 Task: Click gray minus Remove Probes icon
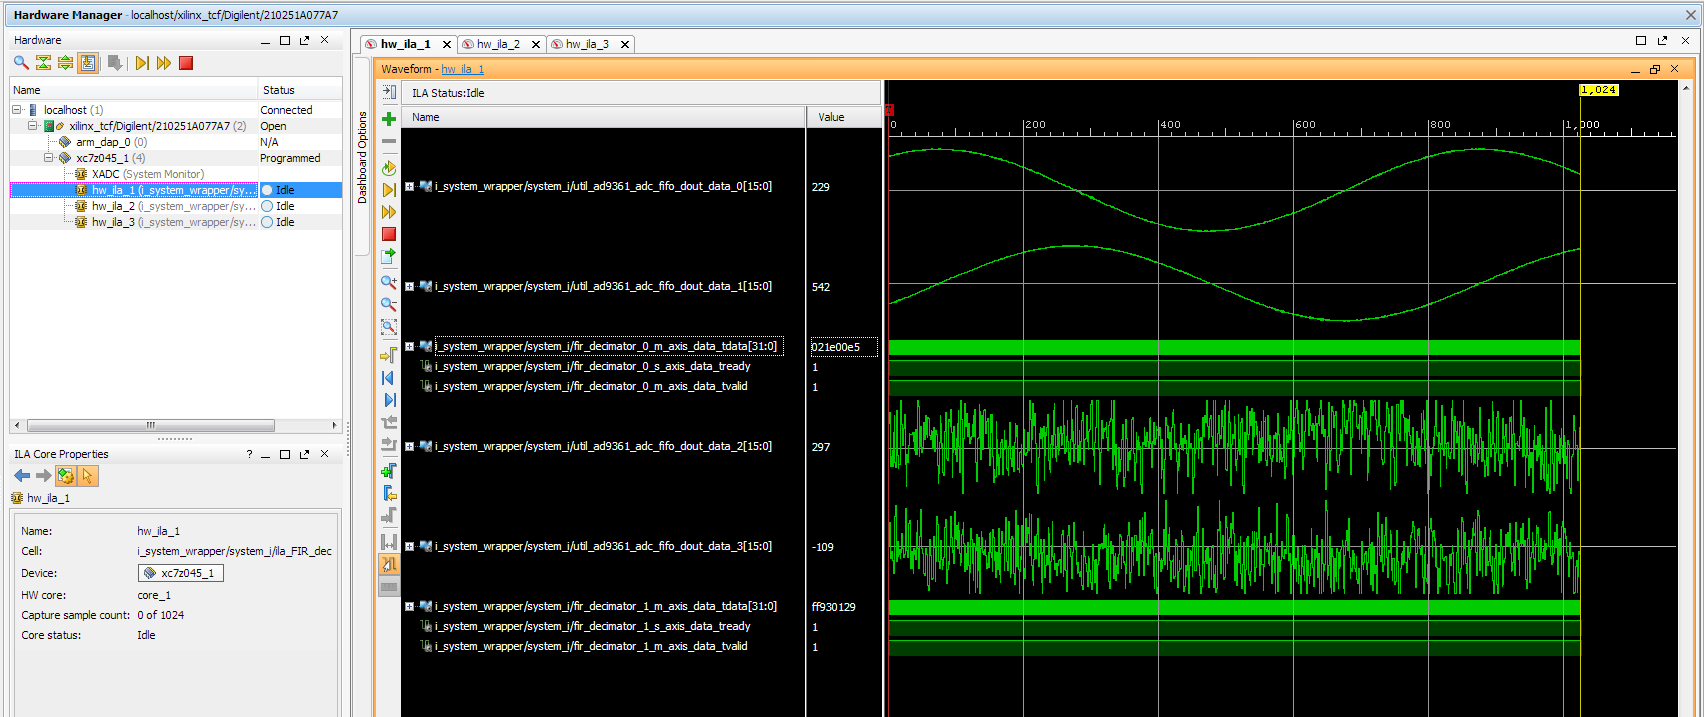[x=389, y=141]
